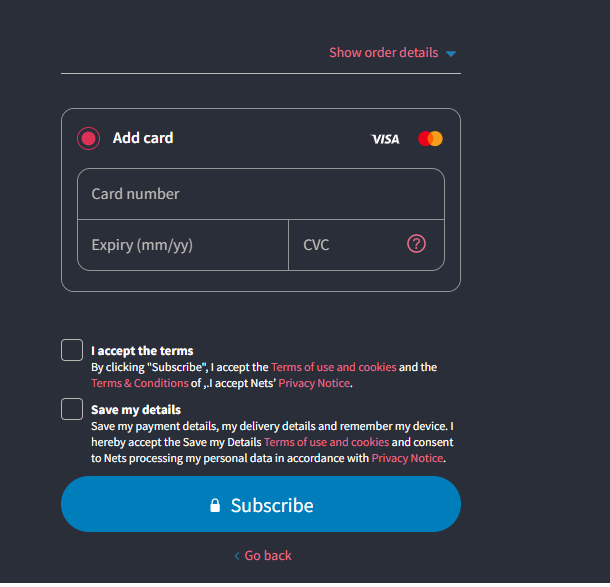Focus the Card number field
610x587 pixels.
pos(261,194)
